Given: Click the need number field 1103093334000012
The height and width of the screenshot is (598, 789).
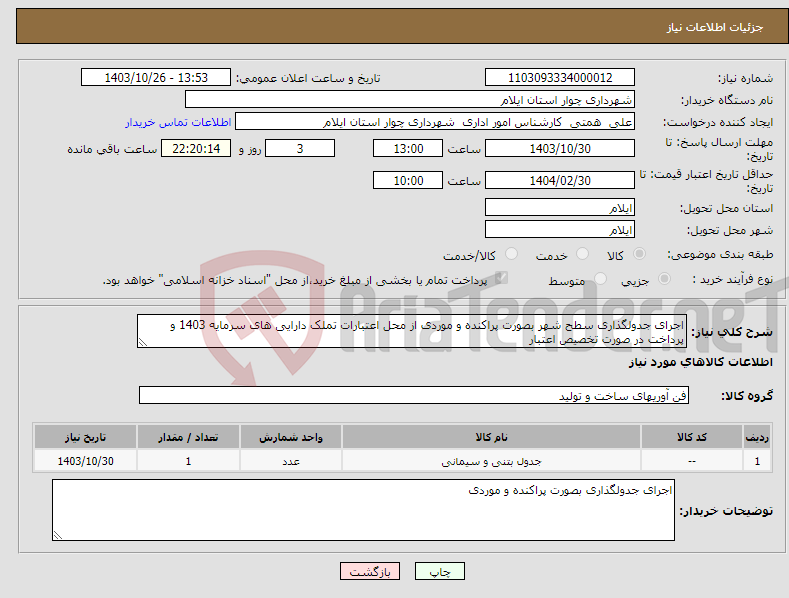Looking at the screenshot, I should tap(560, 78).
